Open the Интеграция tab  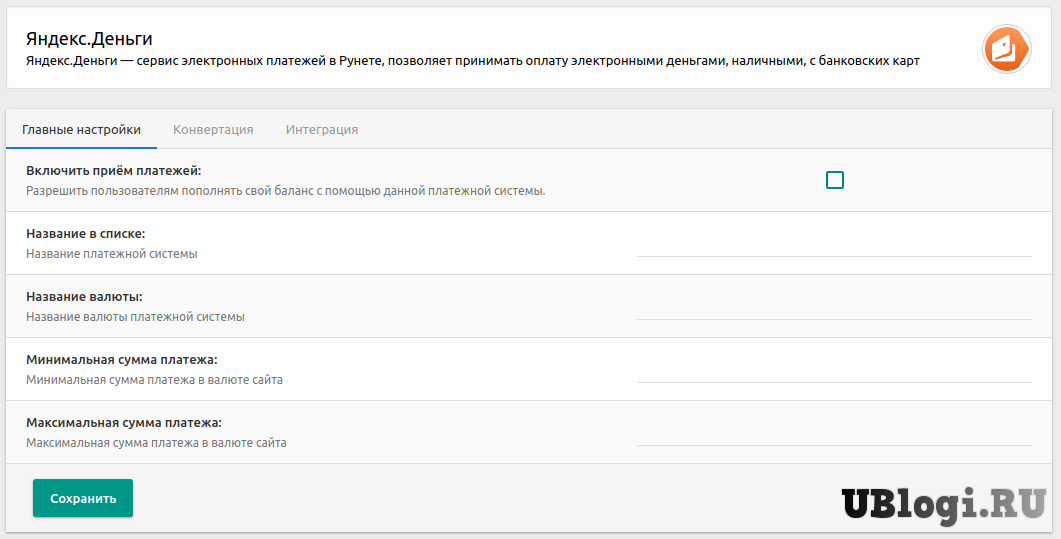pos(322,130)
